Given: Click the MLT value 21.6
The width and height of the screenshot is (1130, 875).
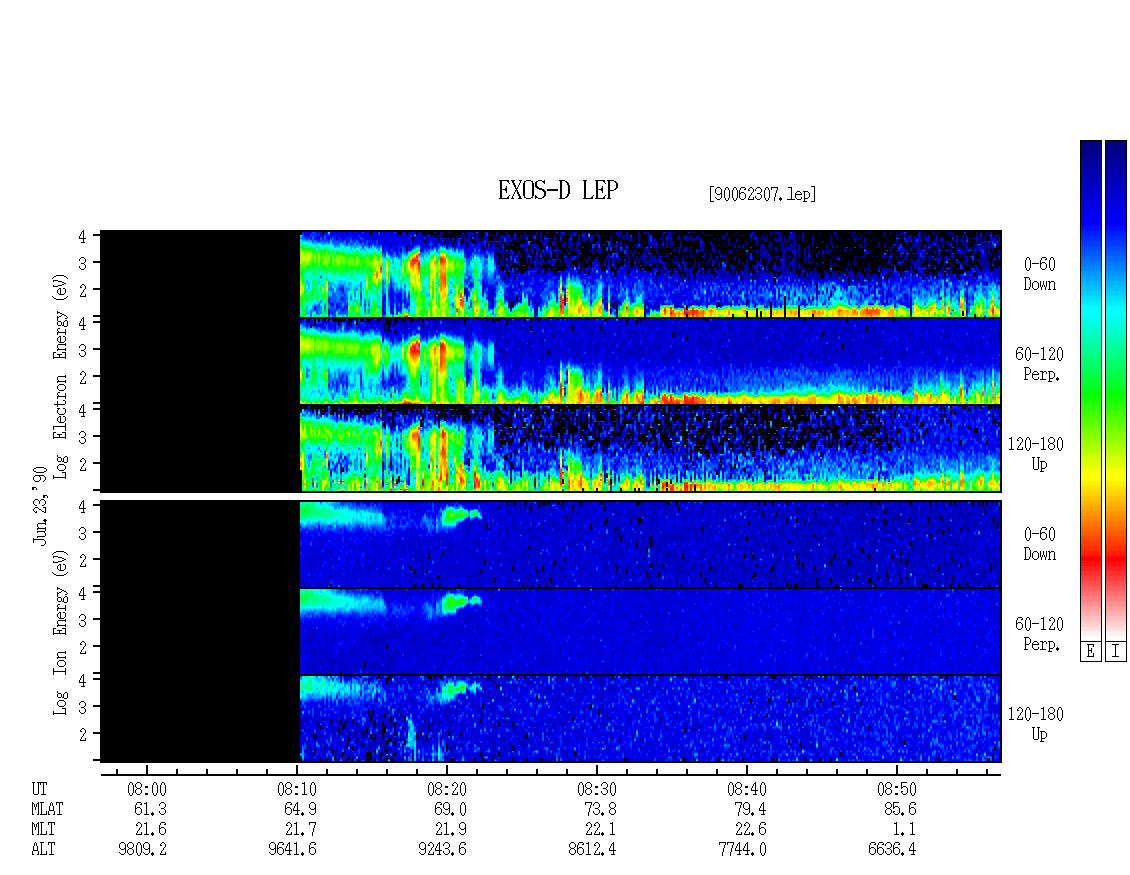Looking at the screenshot, I should (150, 830).
